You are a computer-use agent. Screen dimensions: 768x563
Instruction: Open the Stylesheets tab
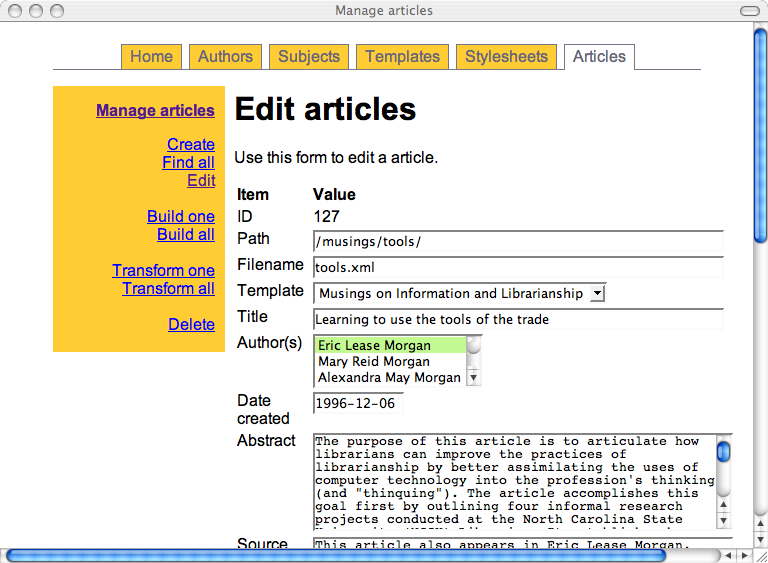pos(506,57)
